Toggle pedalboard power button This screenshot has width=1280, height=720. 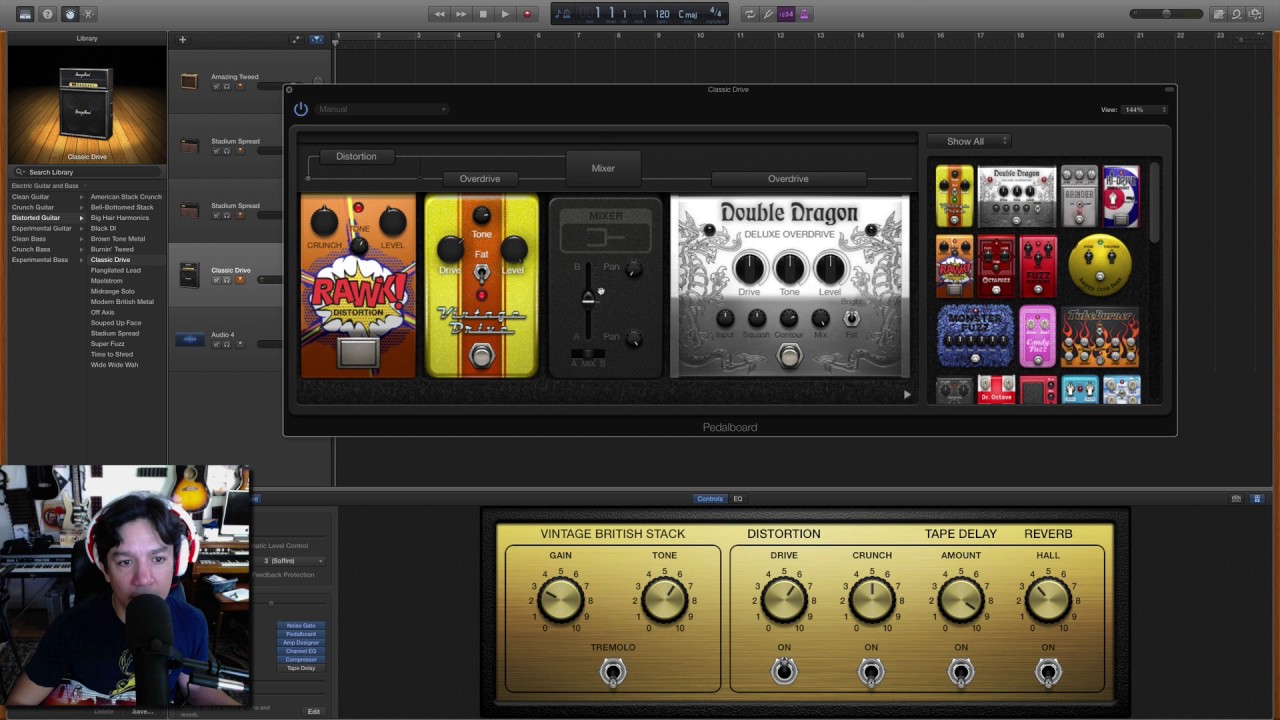[x=301, y=109]
